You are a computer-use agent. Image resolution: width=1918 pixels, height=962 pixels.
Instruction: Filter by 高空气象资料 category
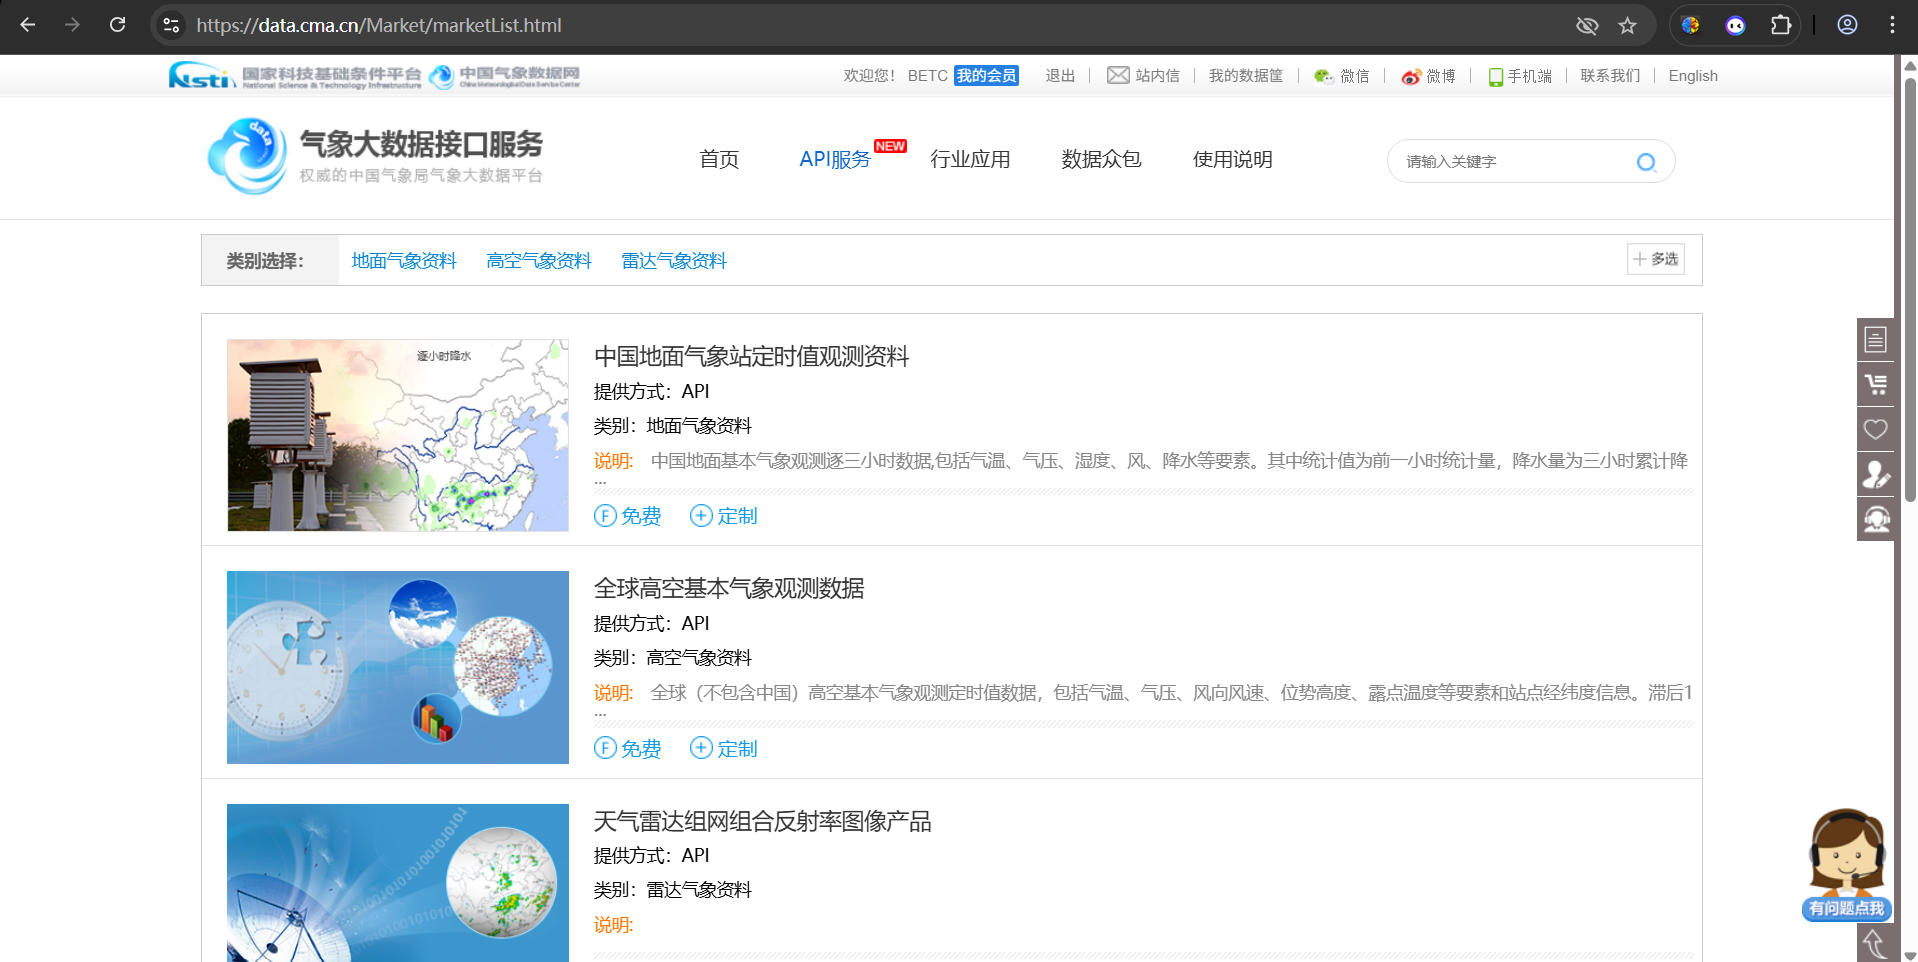(539, 261)
